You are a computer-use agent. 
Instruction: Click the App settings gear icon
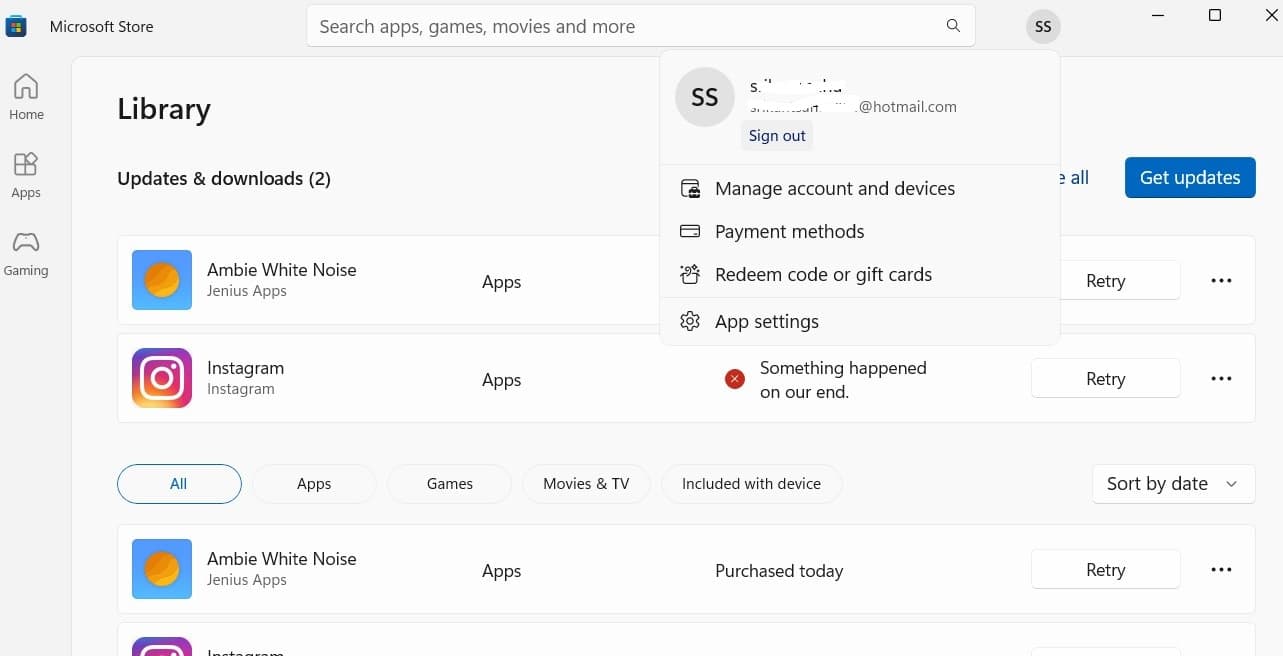[x=690, y=321]
